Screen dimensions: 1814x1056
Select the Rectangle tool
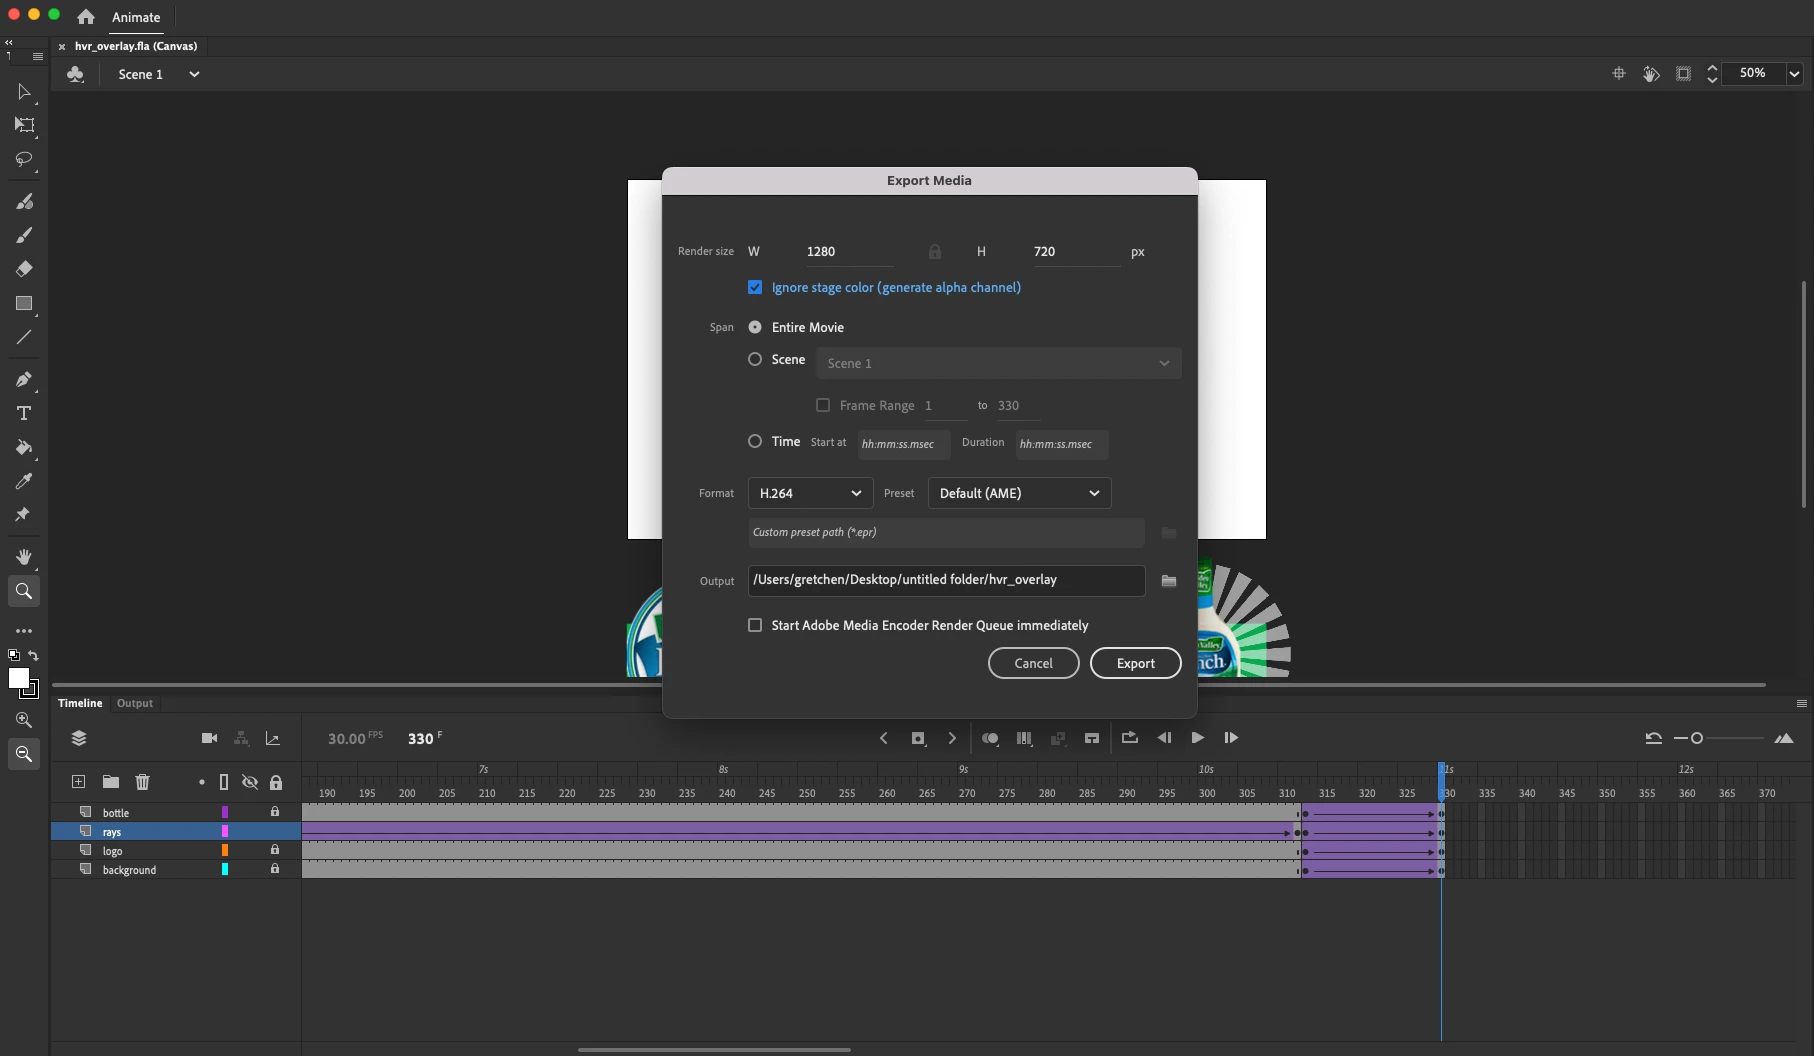[24, 303]
